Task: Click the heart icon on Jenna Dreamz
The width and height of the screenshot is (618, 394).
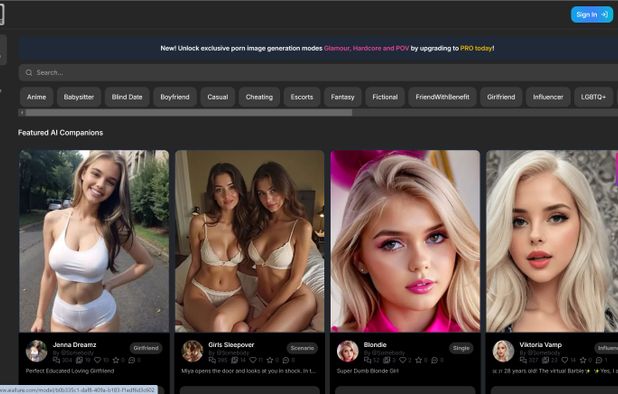Action: [97, 360]
